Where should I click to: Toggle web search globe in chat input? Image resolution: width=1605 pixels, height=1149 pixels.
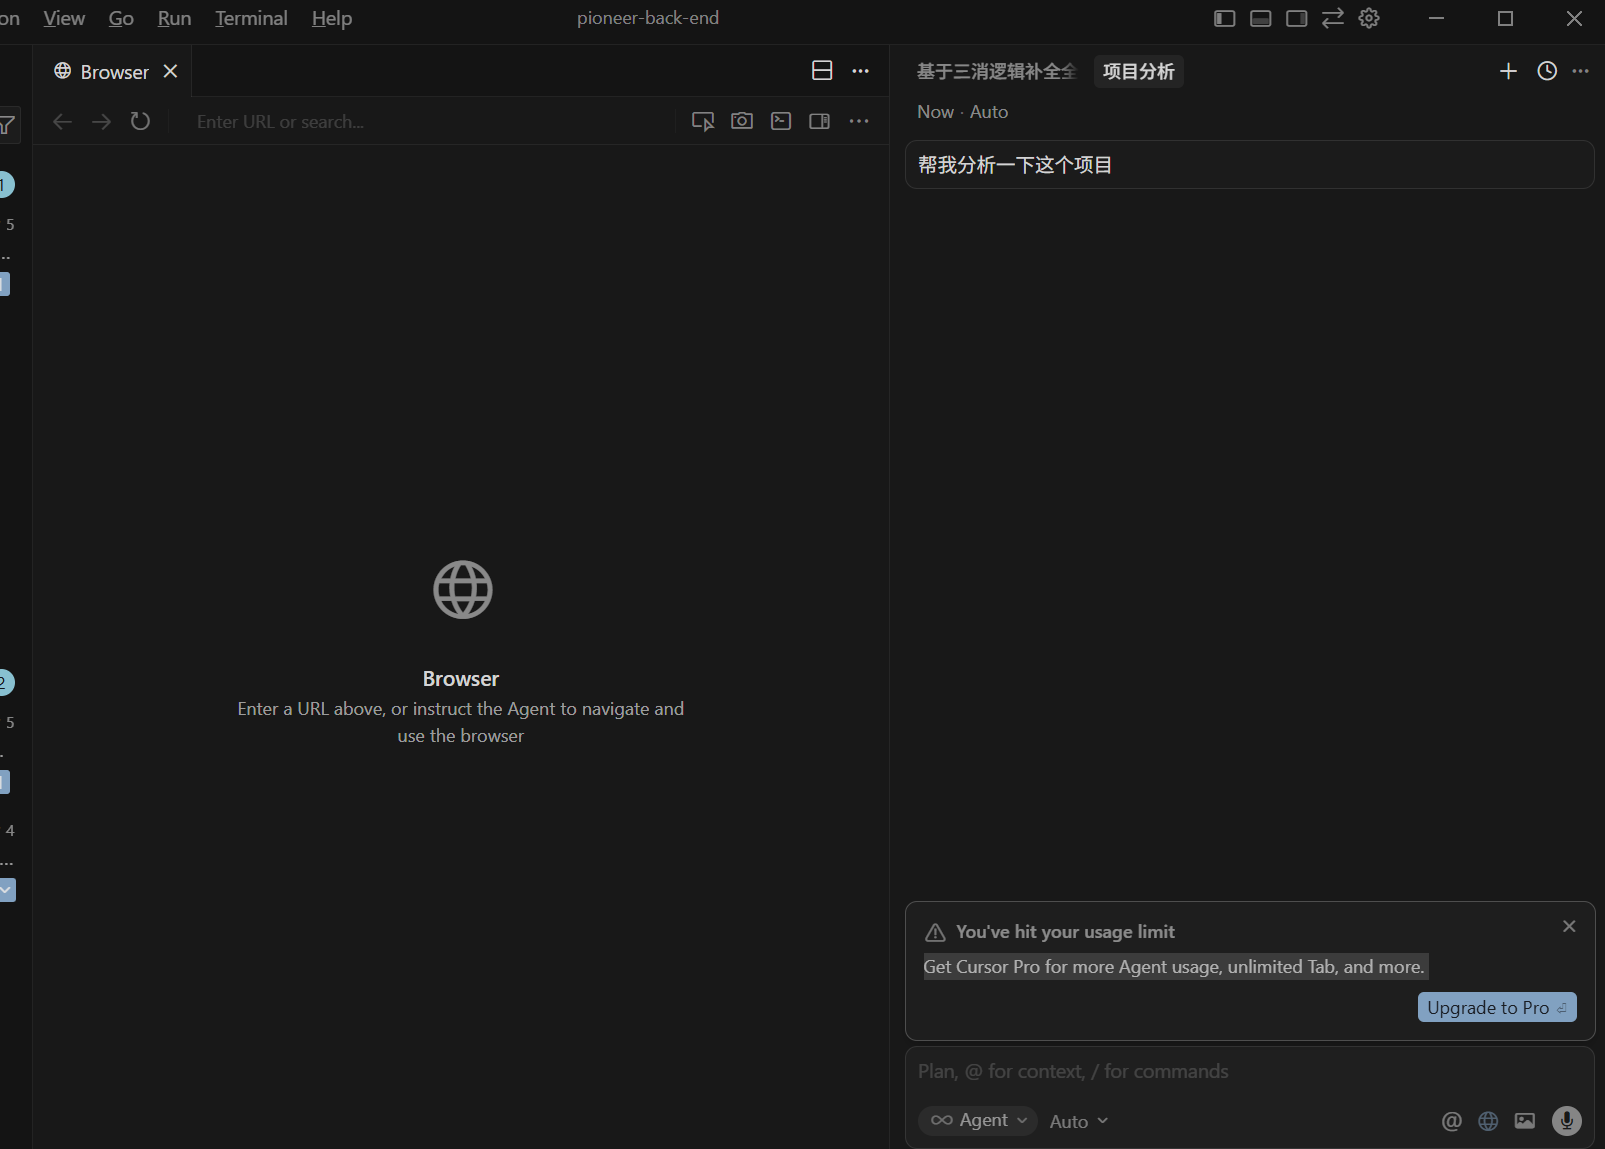point(1487,1121)
